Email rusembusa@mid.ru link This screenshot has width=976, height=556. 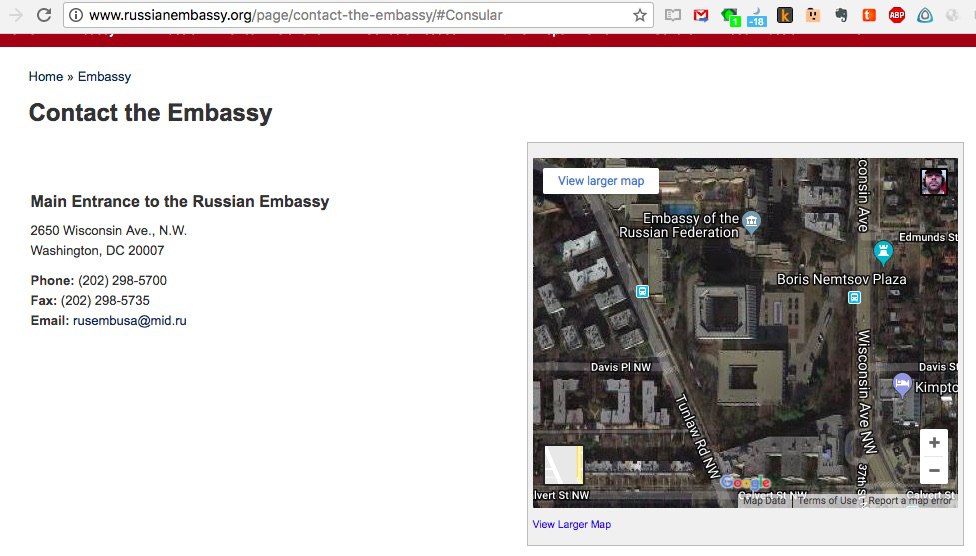point(129,321)
